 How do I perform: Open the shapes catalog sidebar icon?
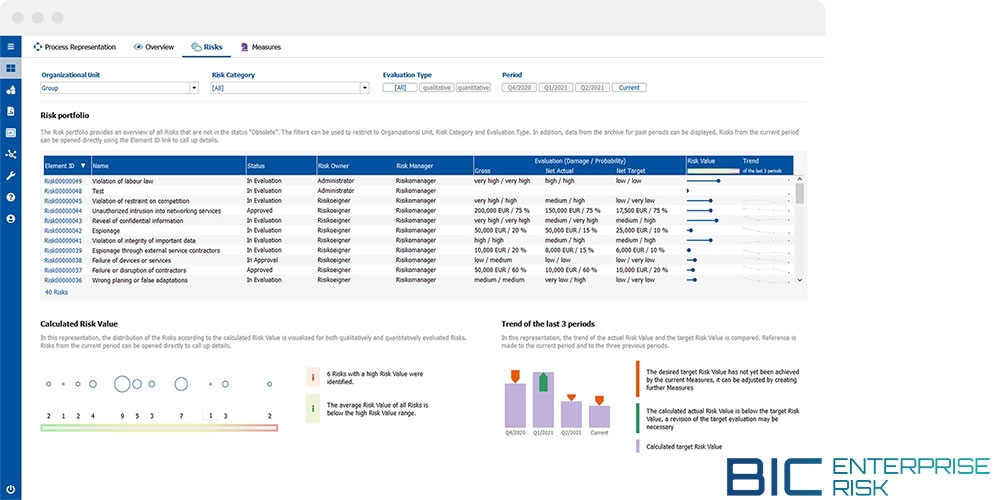click(x=10, y=90)
